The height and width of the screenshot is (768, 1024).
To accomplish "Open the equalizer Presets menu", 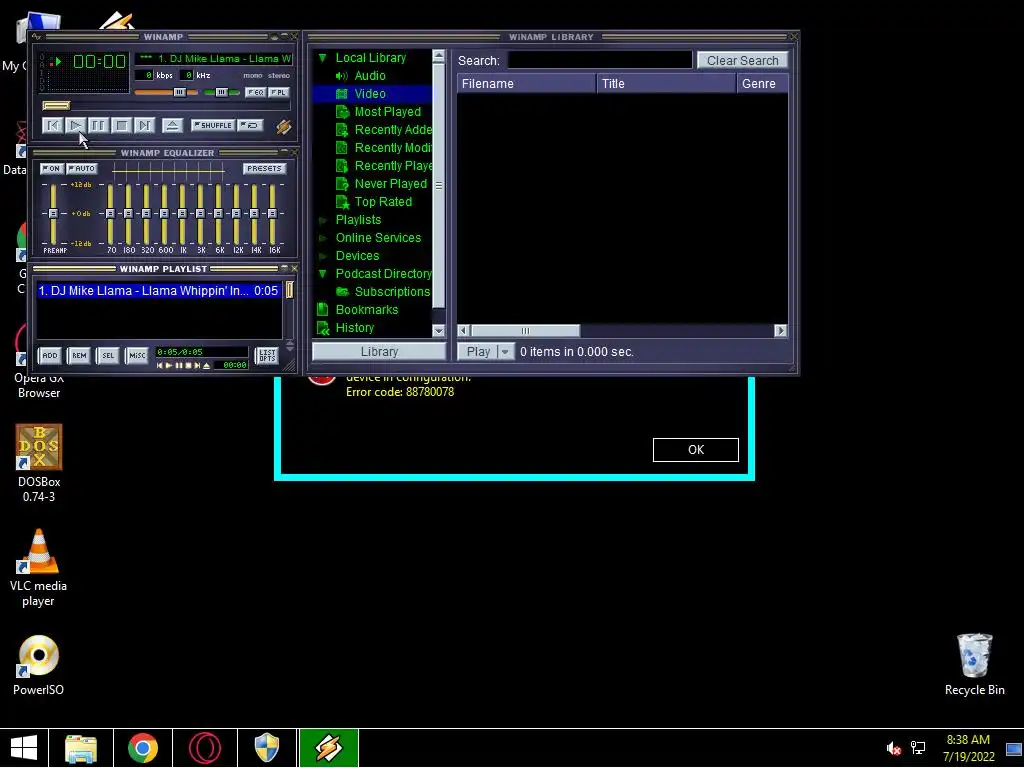I will tap(264, 168).
